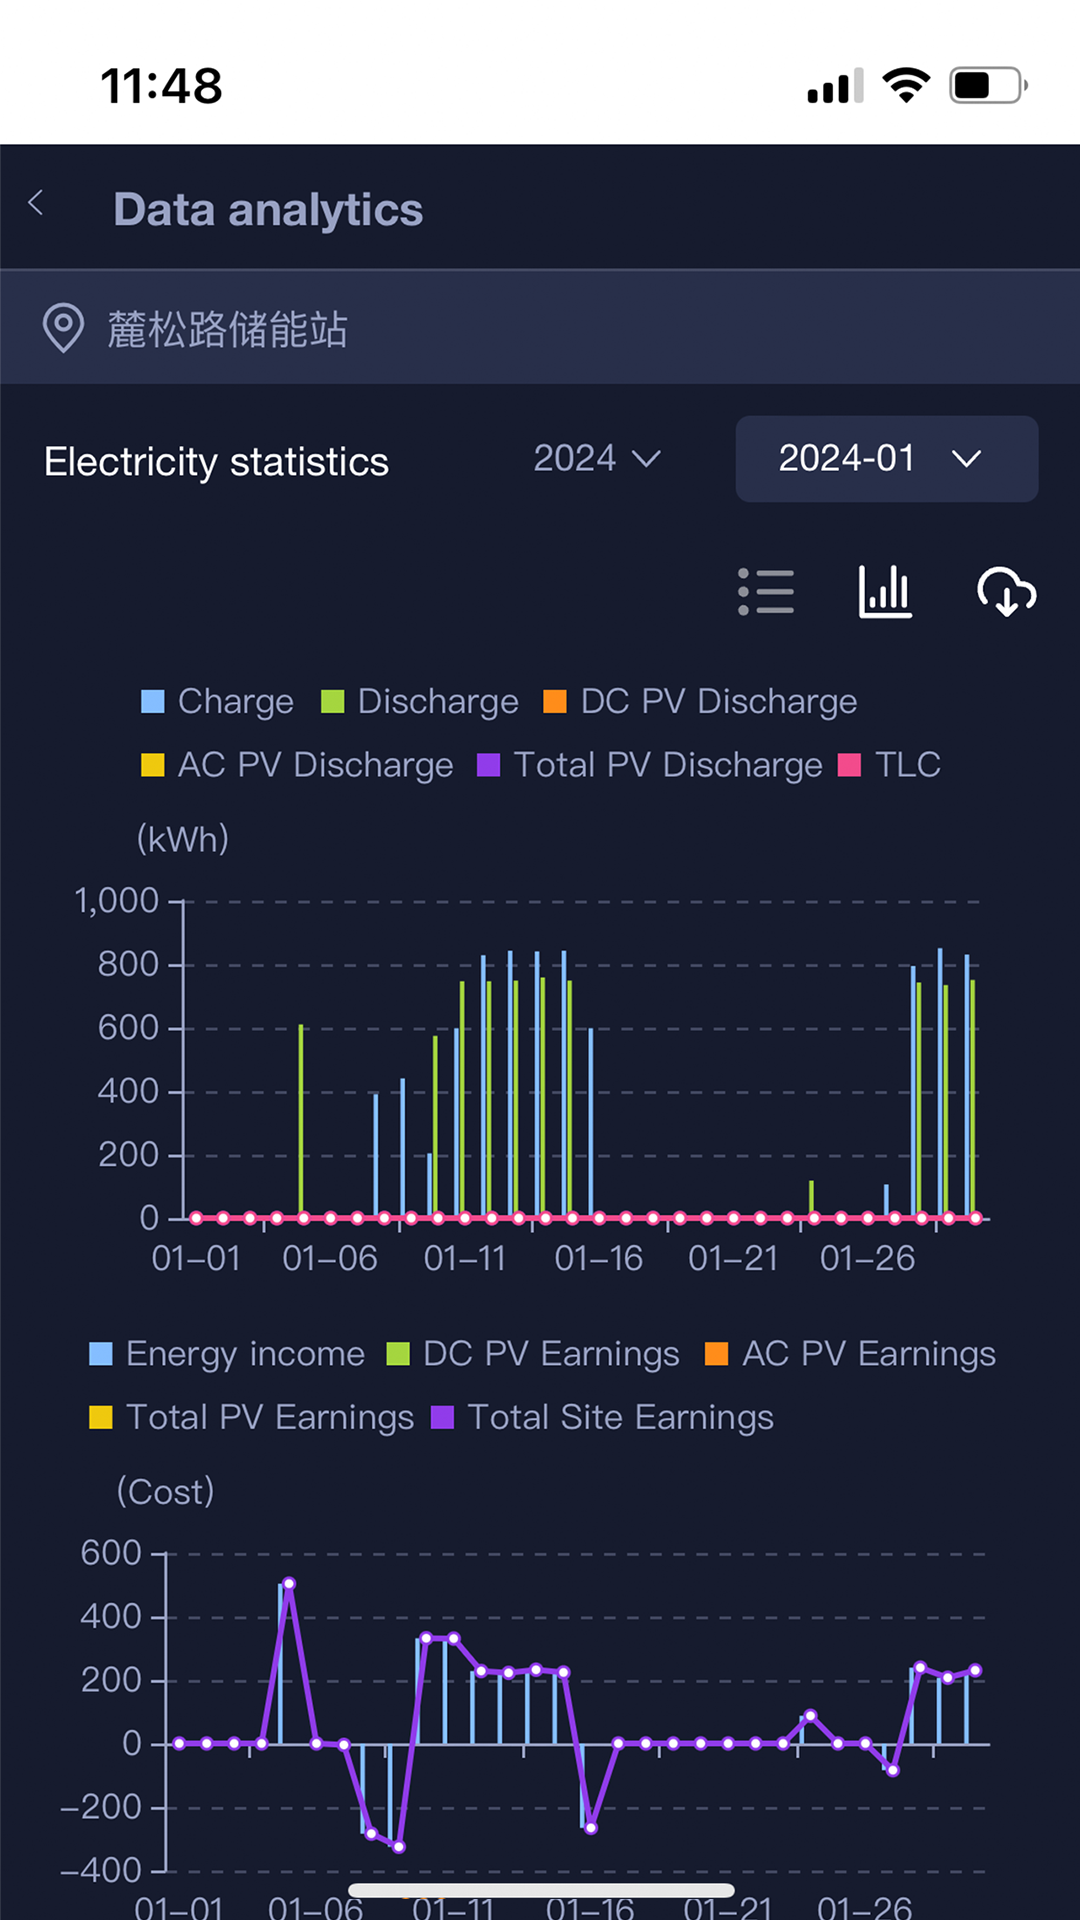Tap the cloud download icon
The width and height of the screenshot is (1080, 1920).
click(1006, 592)
